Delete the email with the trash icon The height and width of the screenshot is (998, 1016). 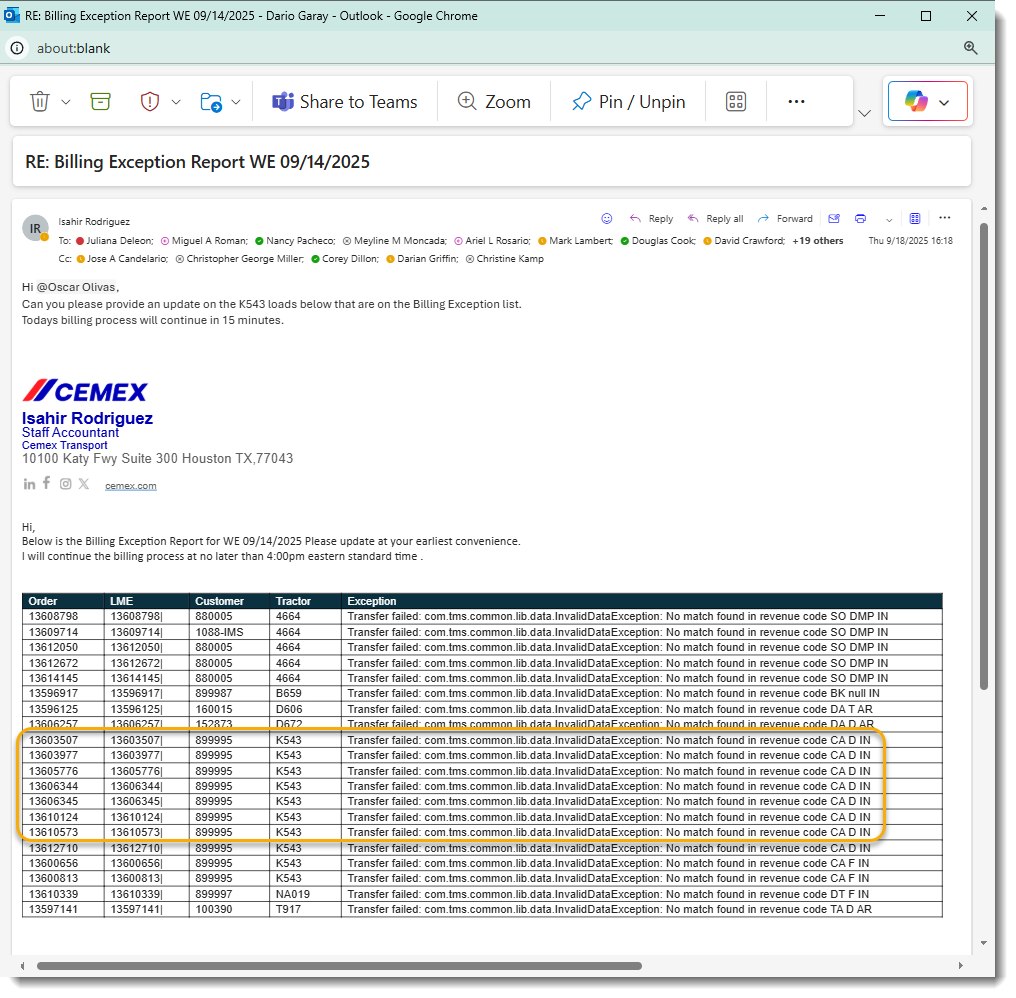click(42, 101)
